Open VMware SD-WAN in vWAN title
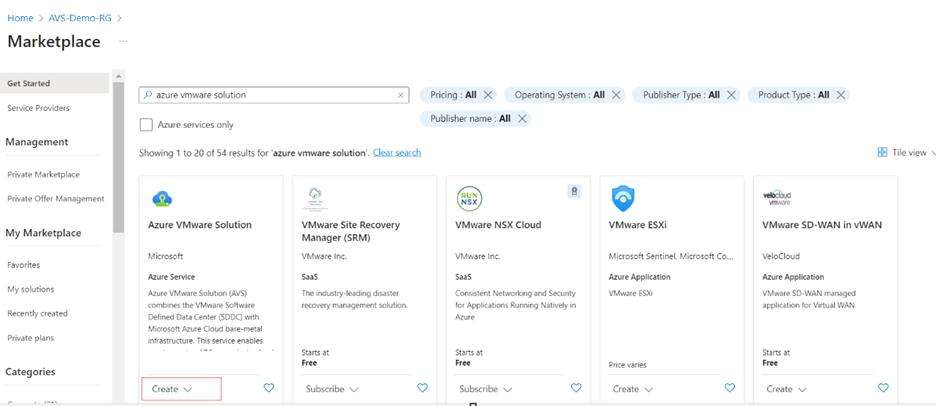936x406 pixels. click(822, 225)
